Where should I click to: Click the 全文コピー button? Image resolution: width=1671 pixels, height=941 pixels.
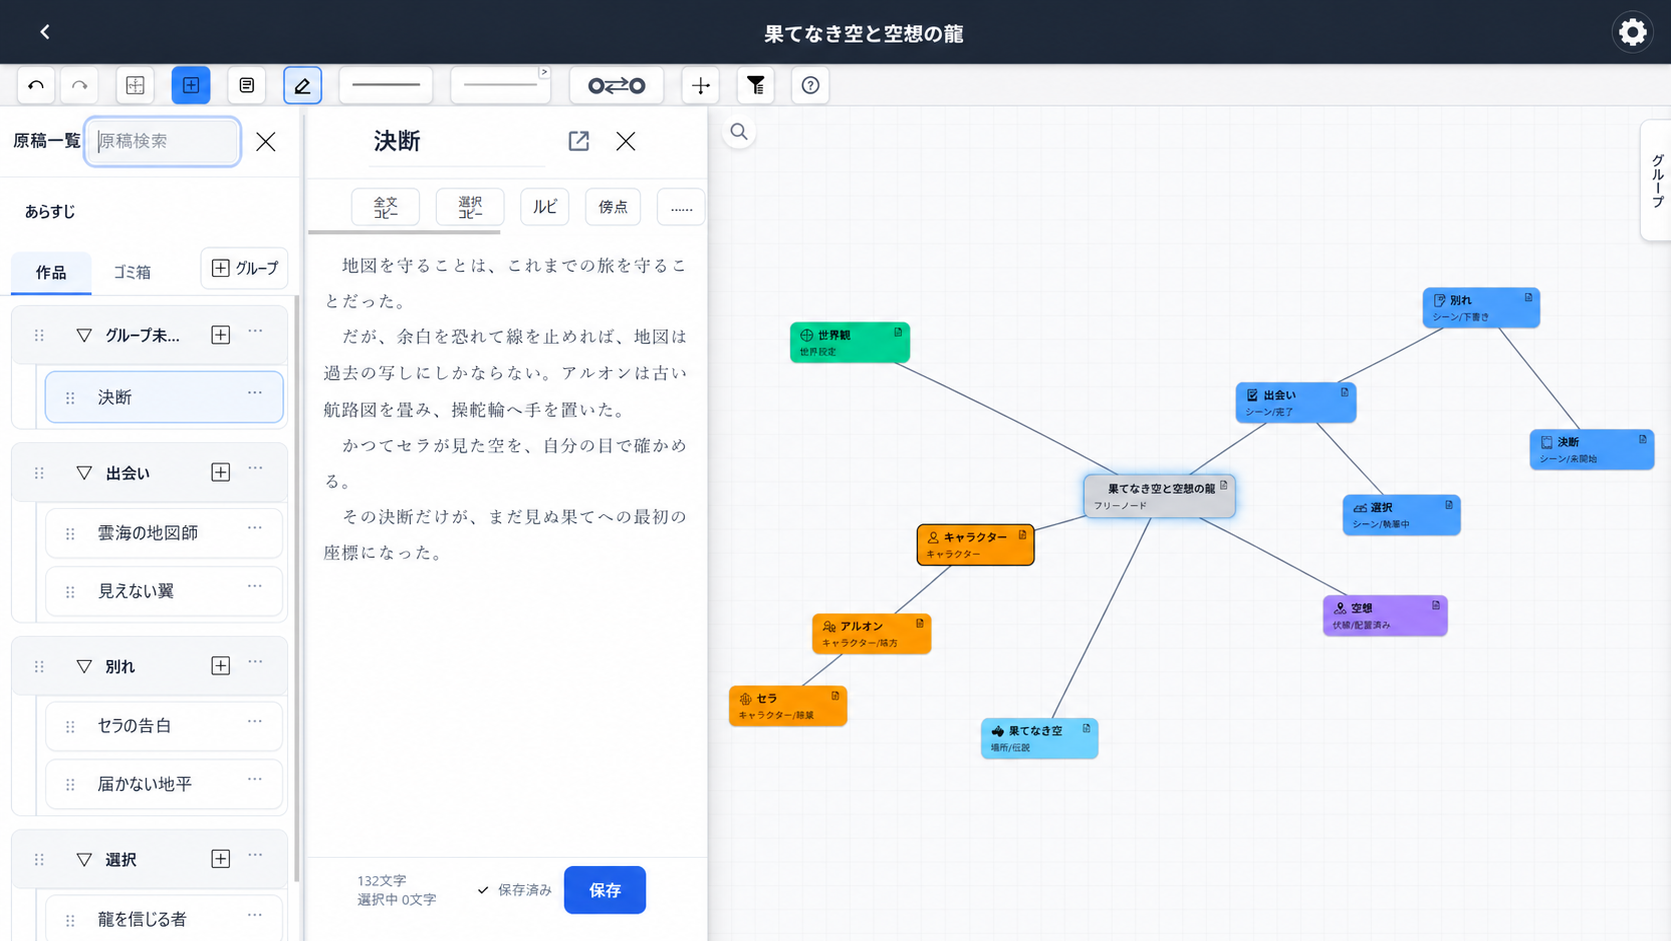pos(385,207)
